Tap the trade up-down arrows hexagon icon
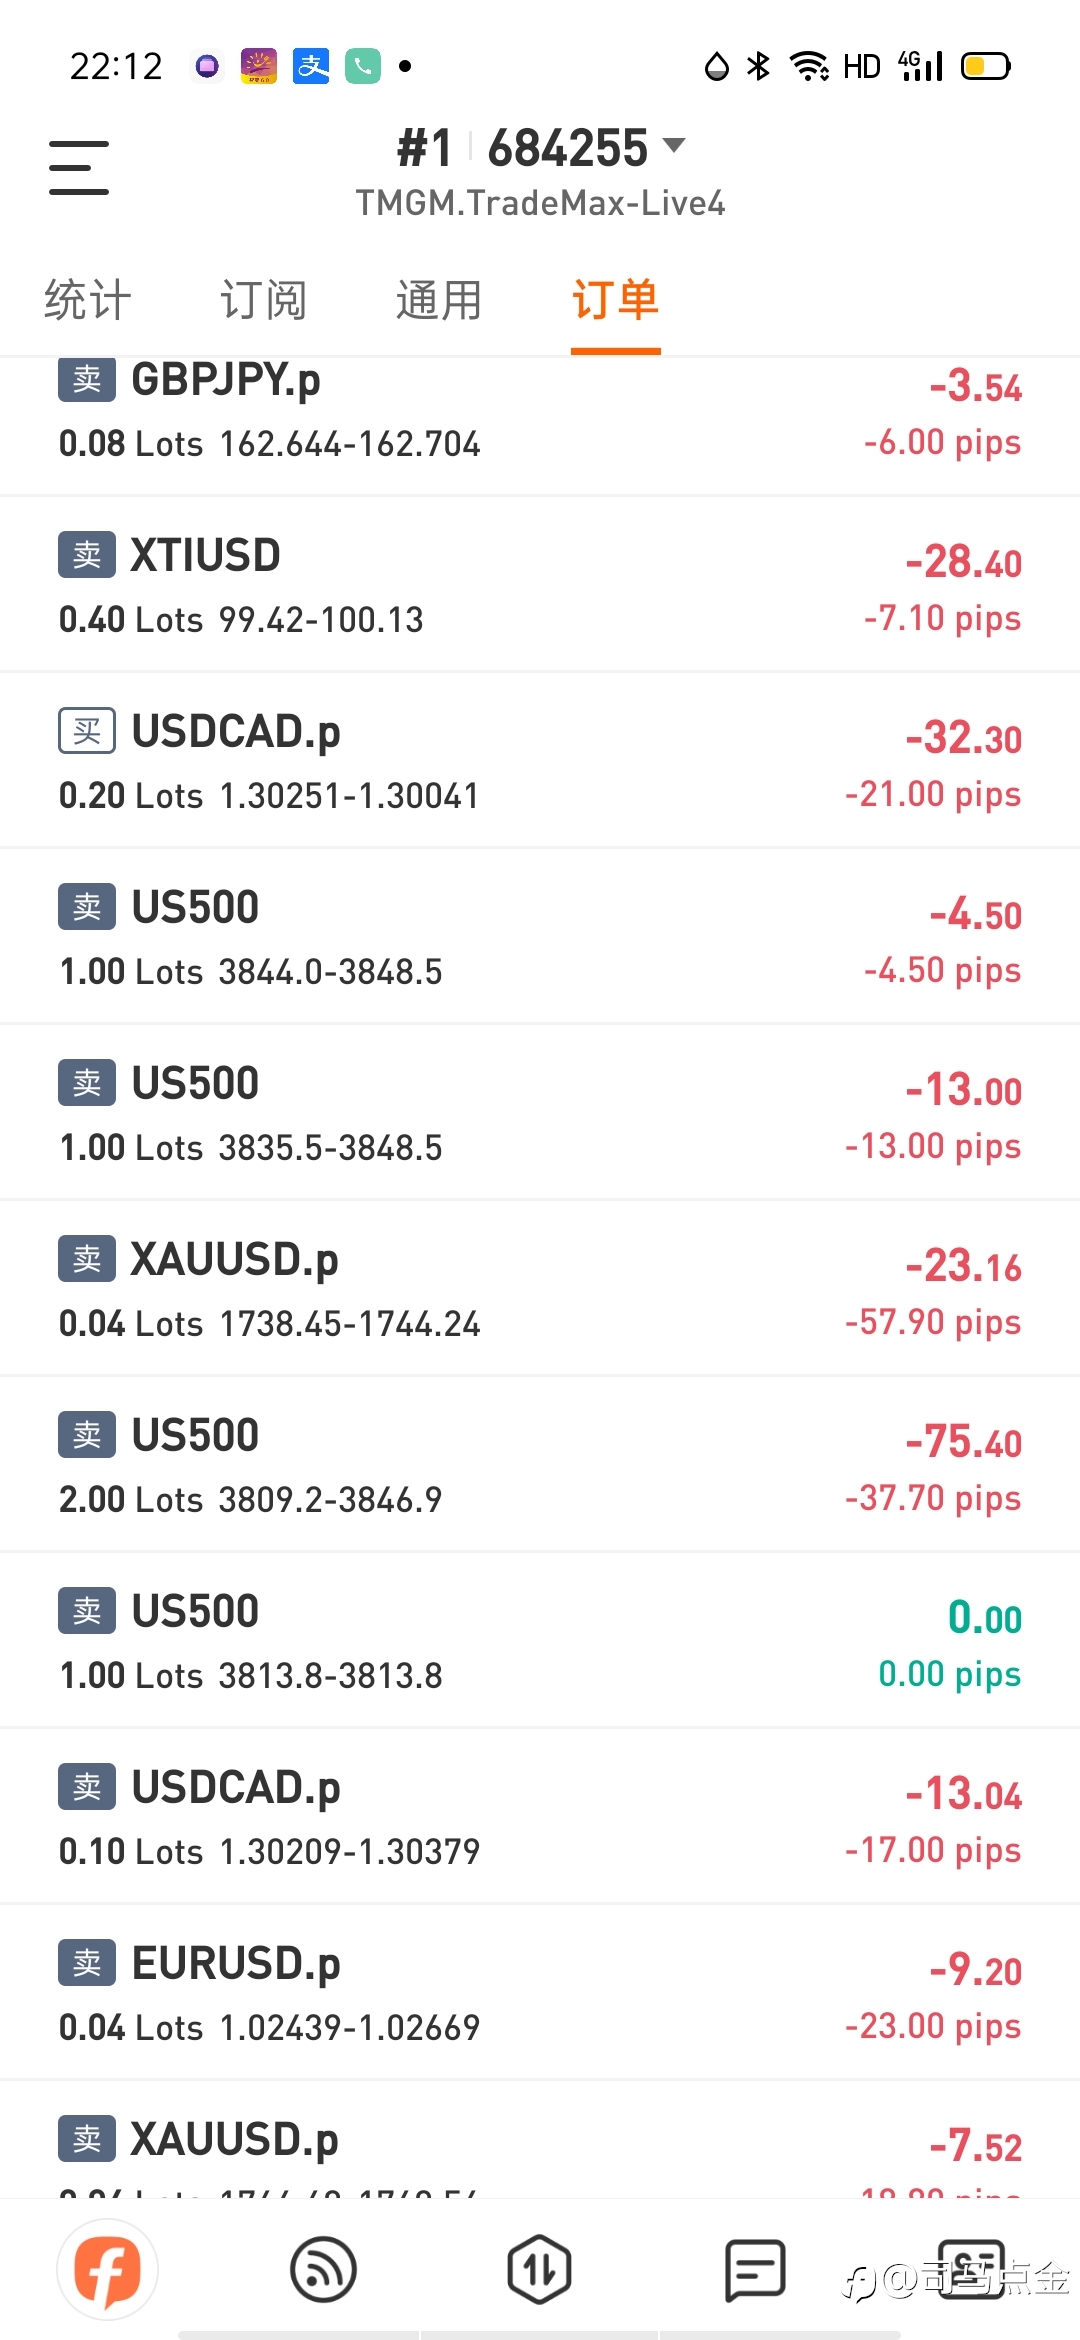Viewport: 1080px width, 2340px height. tap(539, 2270)
